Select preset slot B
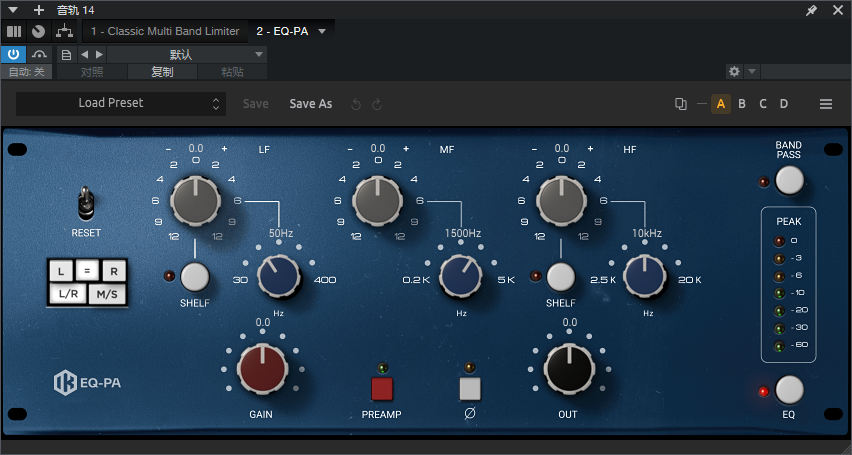Screen dimensions: 852x455 742,104
